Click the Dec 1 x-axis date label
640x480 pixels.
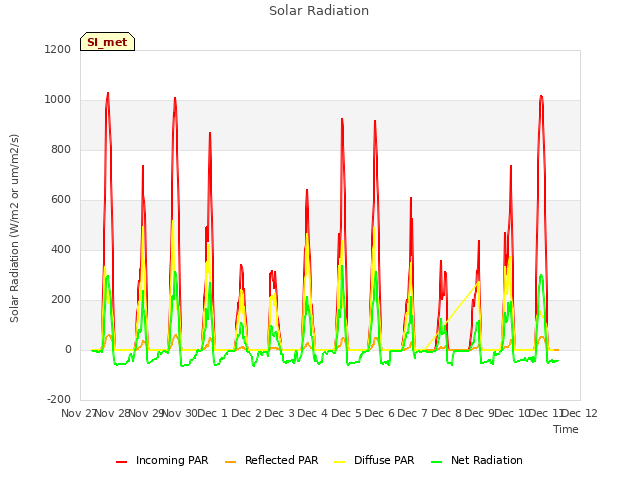[212, 413]
